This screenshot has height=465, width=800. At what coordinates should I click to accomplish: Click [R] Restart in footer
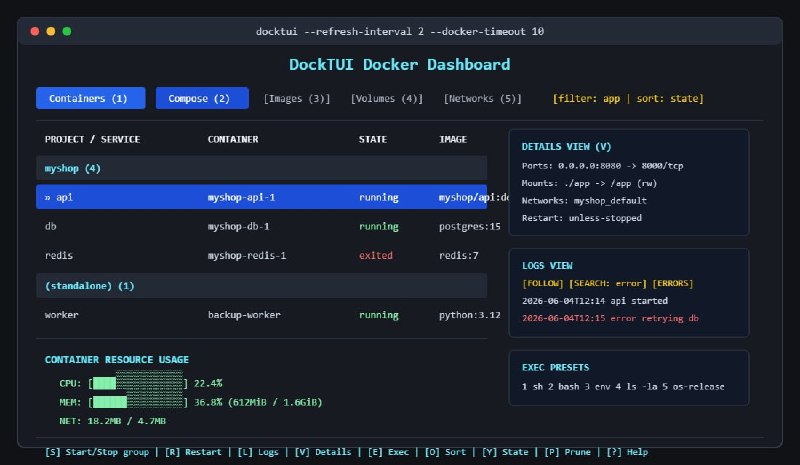(193, 452)
